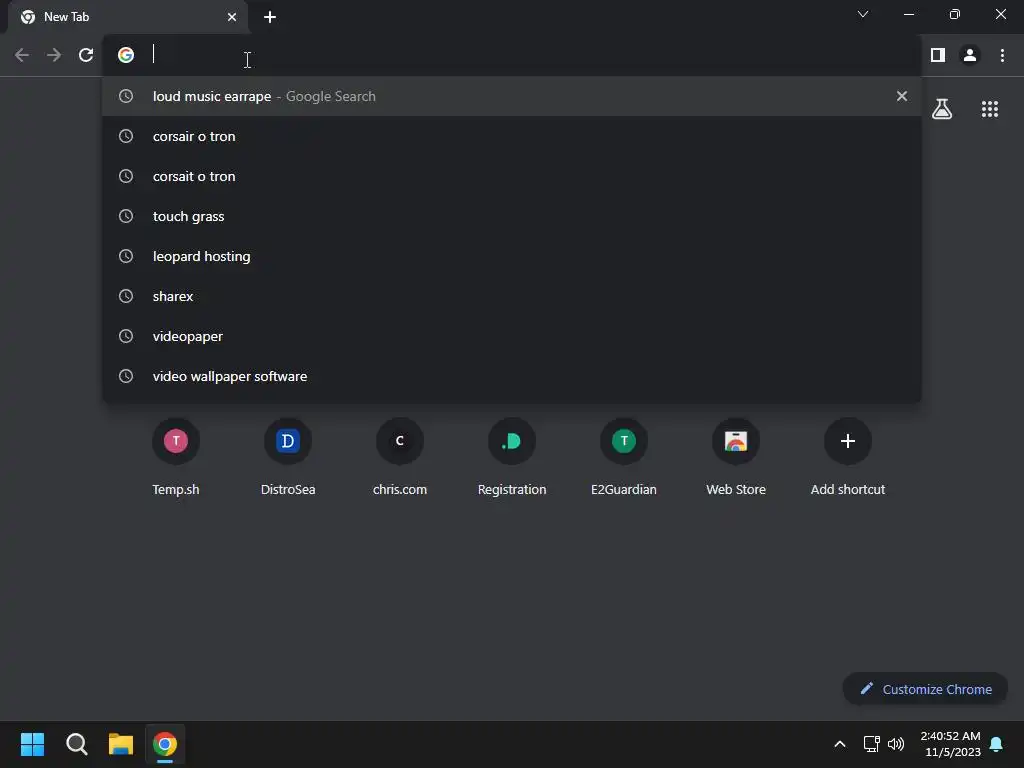Open the Windows Start menu
The height and width of the screenshot is (768, 1024).
pyautogui.click(x=32, y=744)
